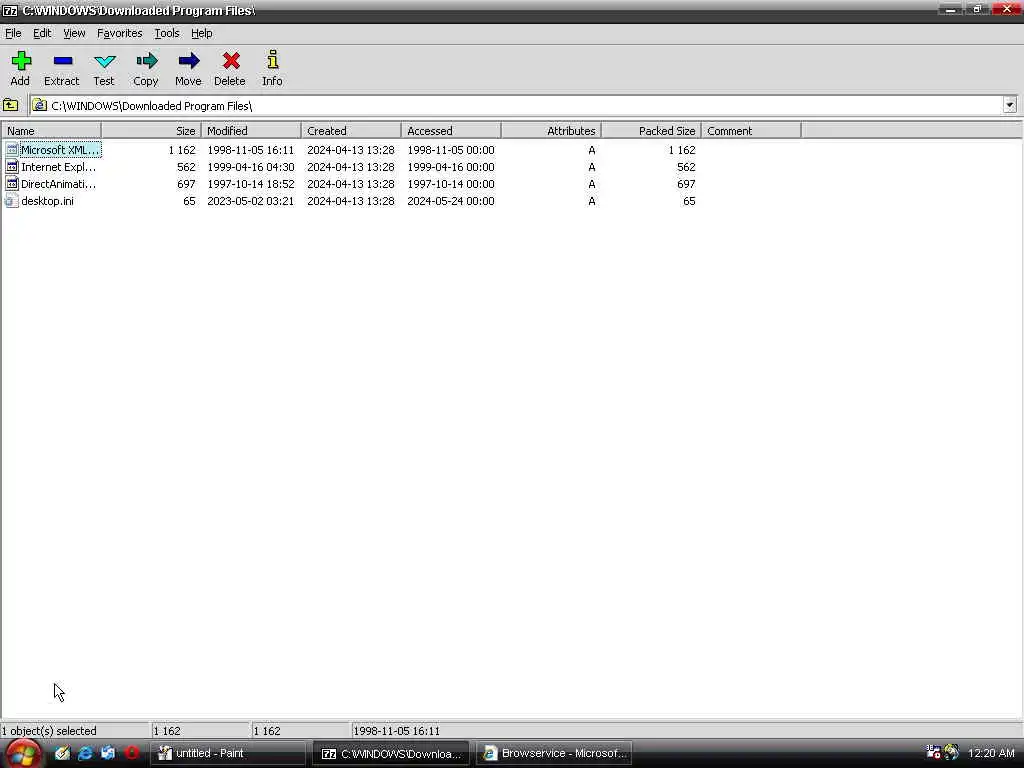Click the DirectAnimati... file icon
This screenshot has height=768, width=1024.
point(11,184)
